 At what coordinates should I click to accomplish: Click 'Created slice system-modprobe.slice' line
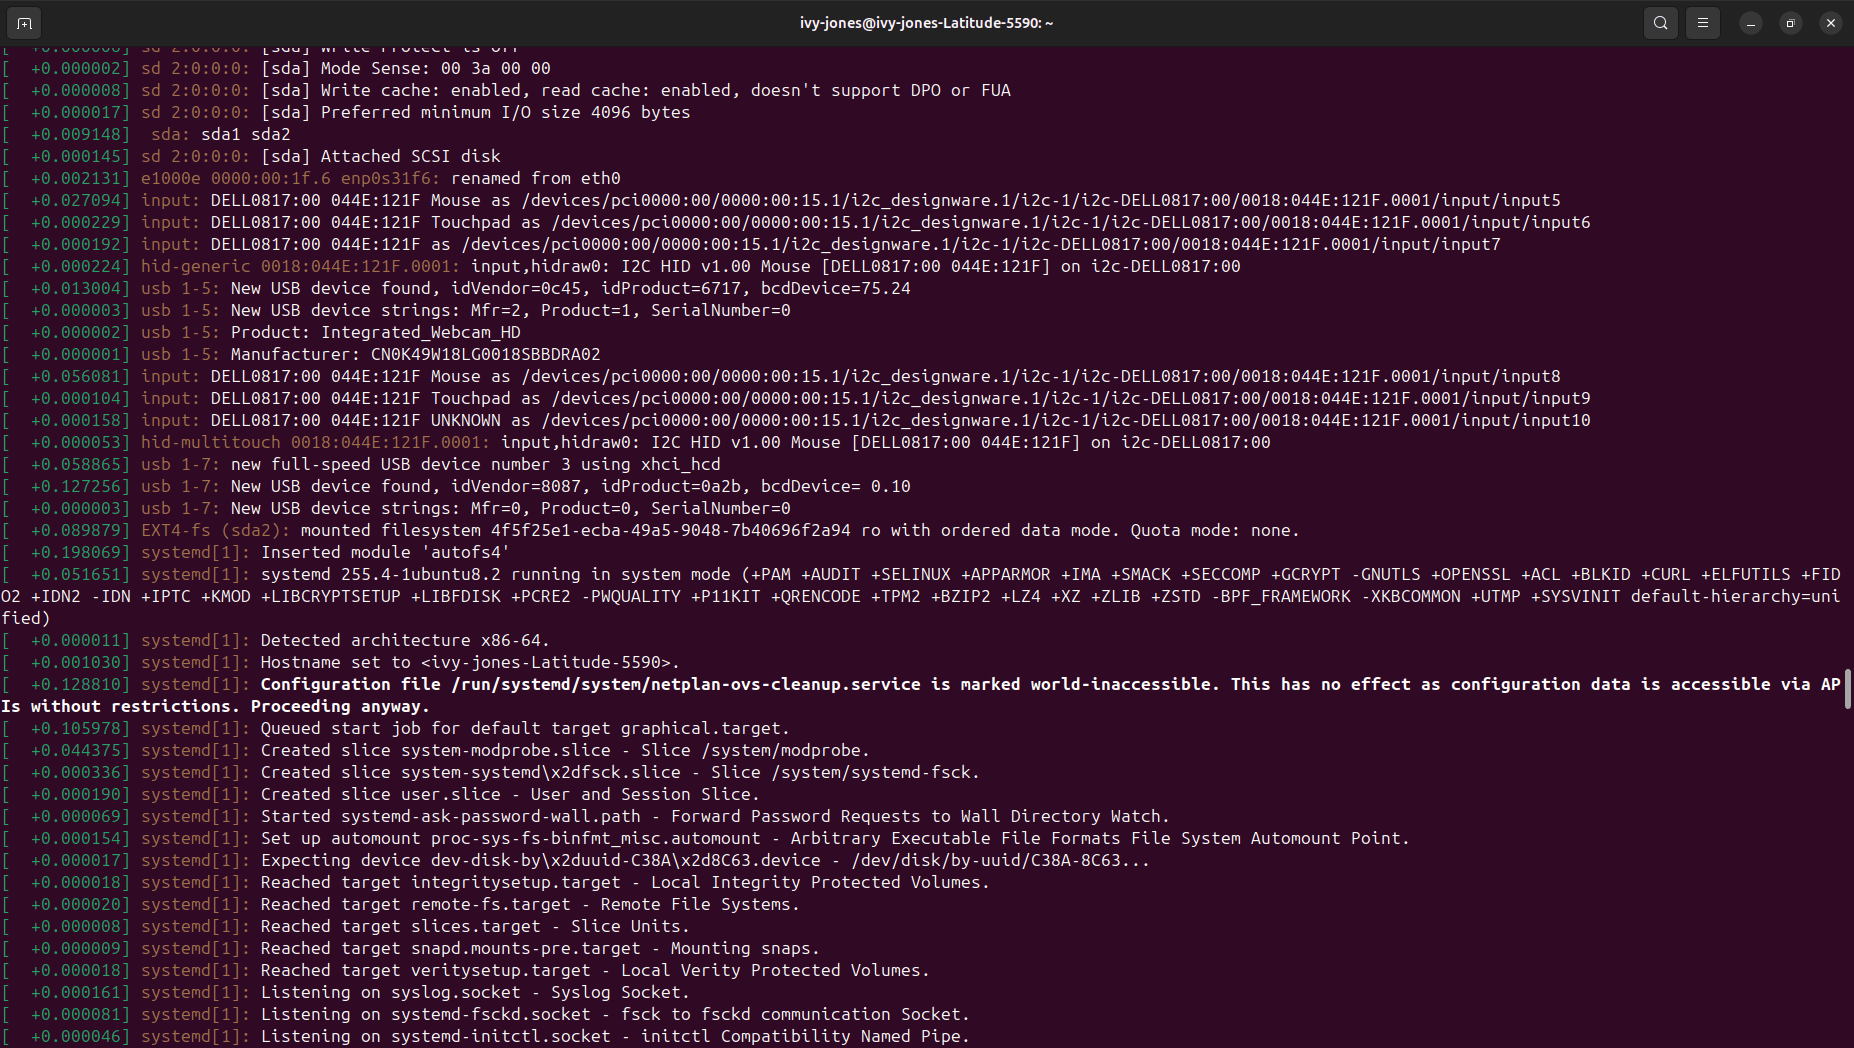436,750
